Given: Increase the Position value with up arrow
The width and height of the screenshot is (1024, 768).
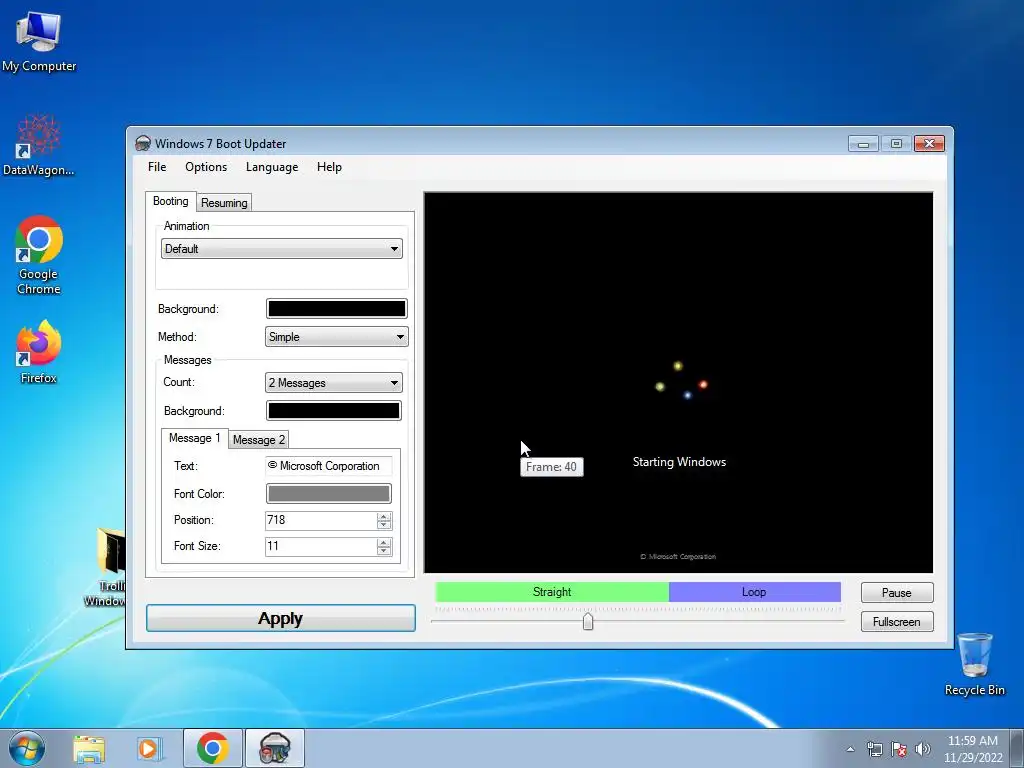Looking at the screenshot, I should point(384,517).
